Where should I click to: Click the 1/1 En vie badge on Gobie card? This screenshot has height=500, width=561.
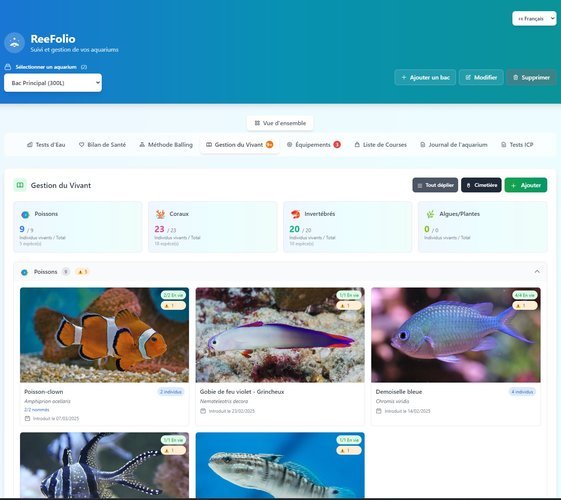(349, 295)
